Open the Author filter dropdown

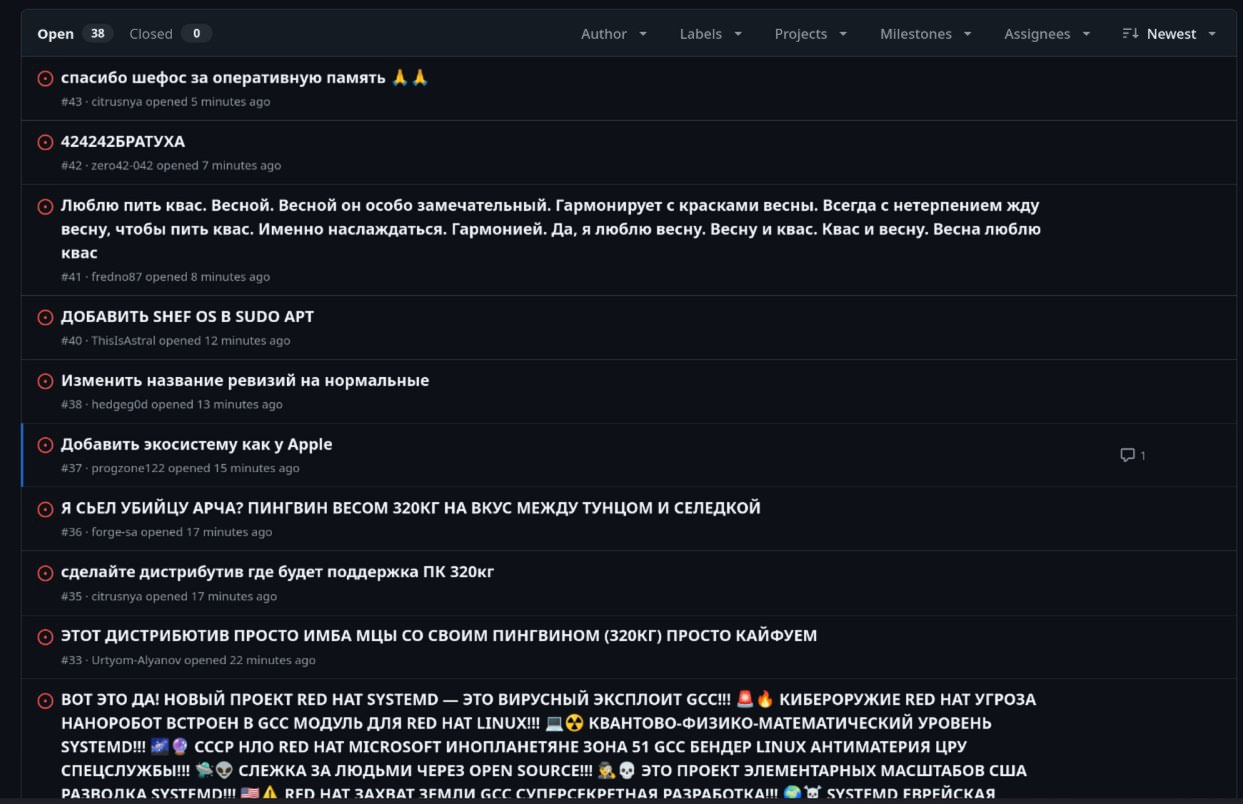613,34
